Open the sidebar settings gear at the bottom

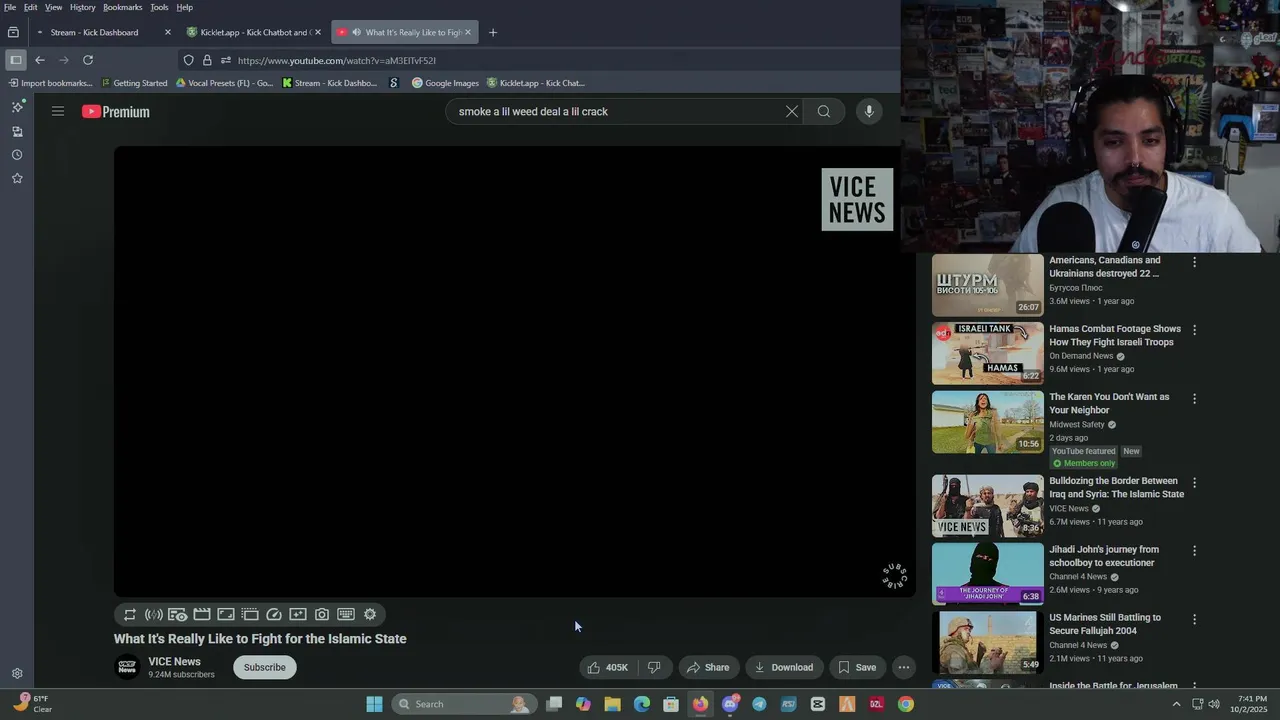point(17,674)
